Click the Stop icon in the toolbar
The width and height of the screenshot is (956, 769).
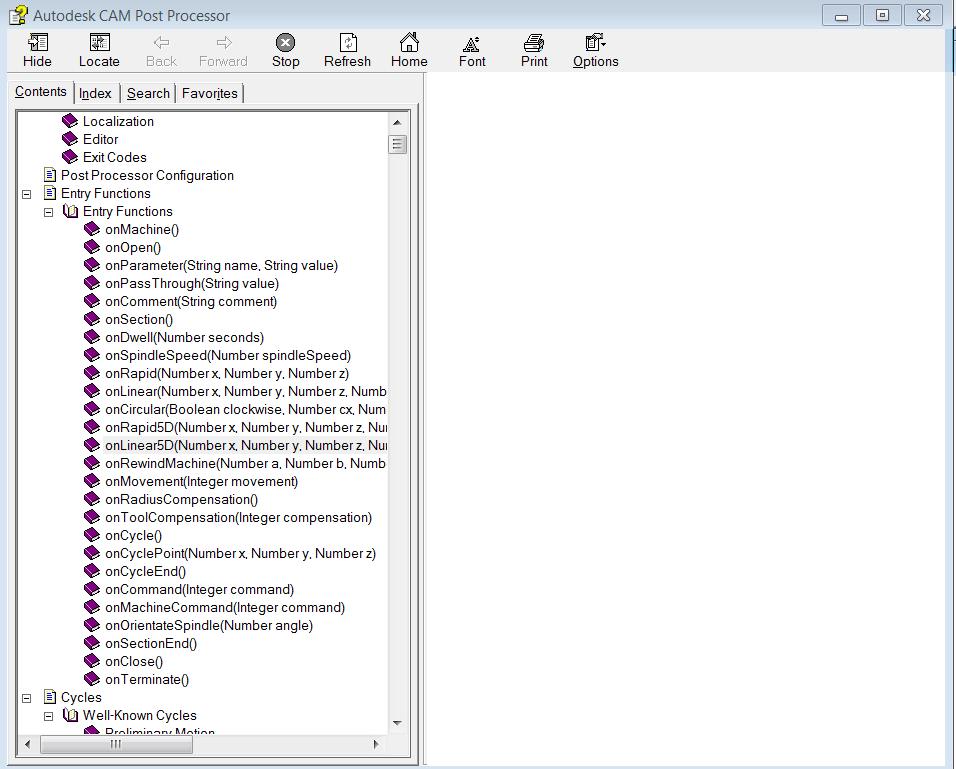click(x=285, y=48)
